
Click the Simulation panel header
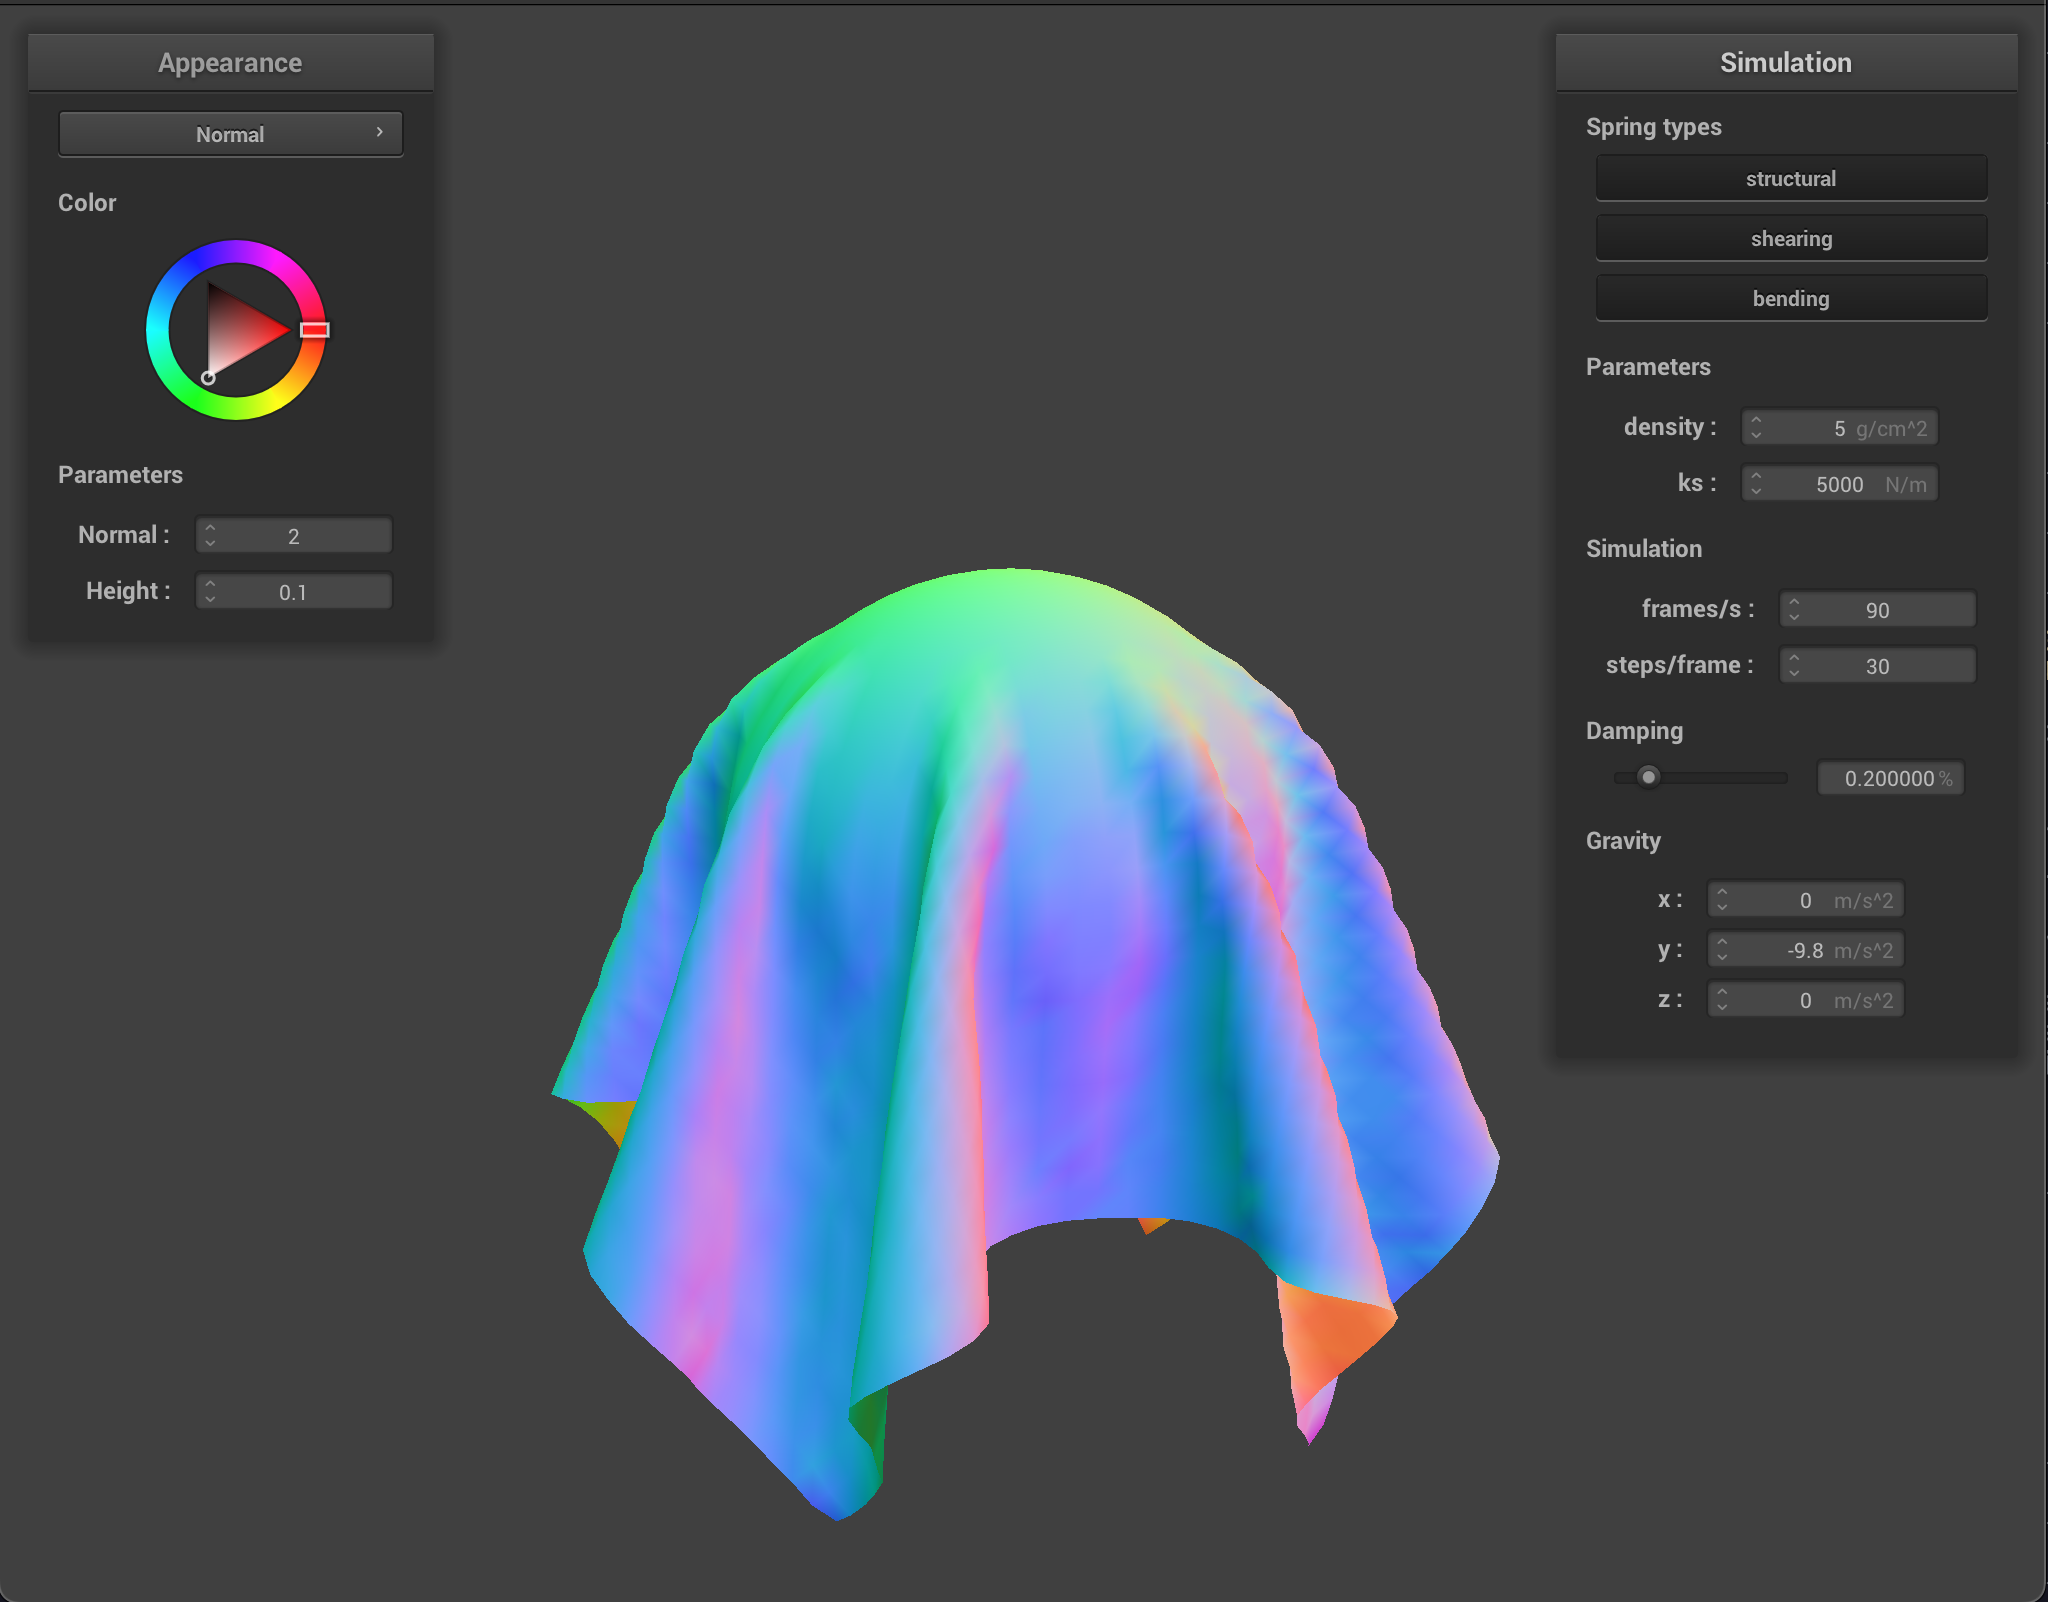tap(1786, 62)
